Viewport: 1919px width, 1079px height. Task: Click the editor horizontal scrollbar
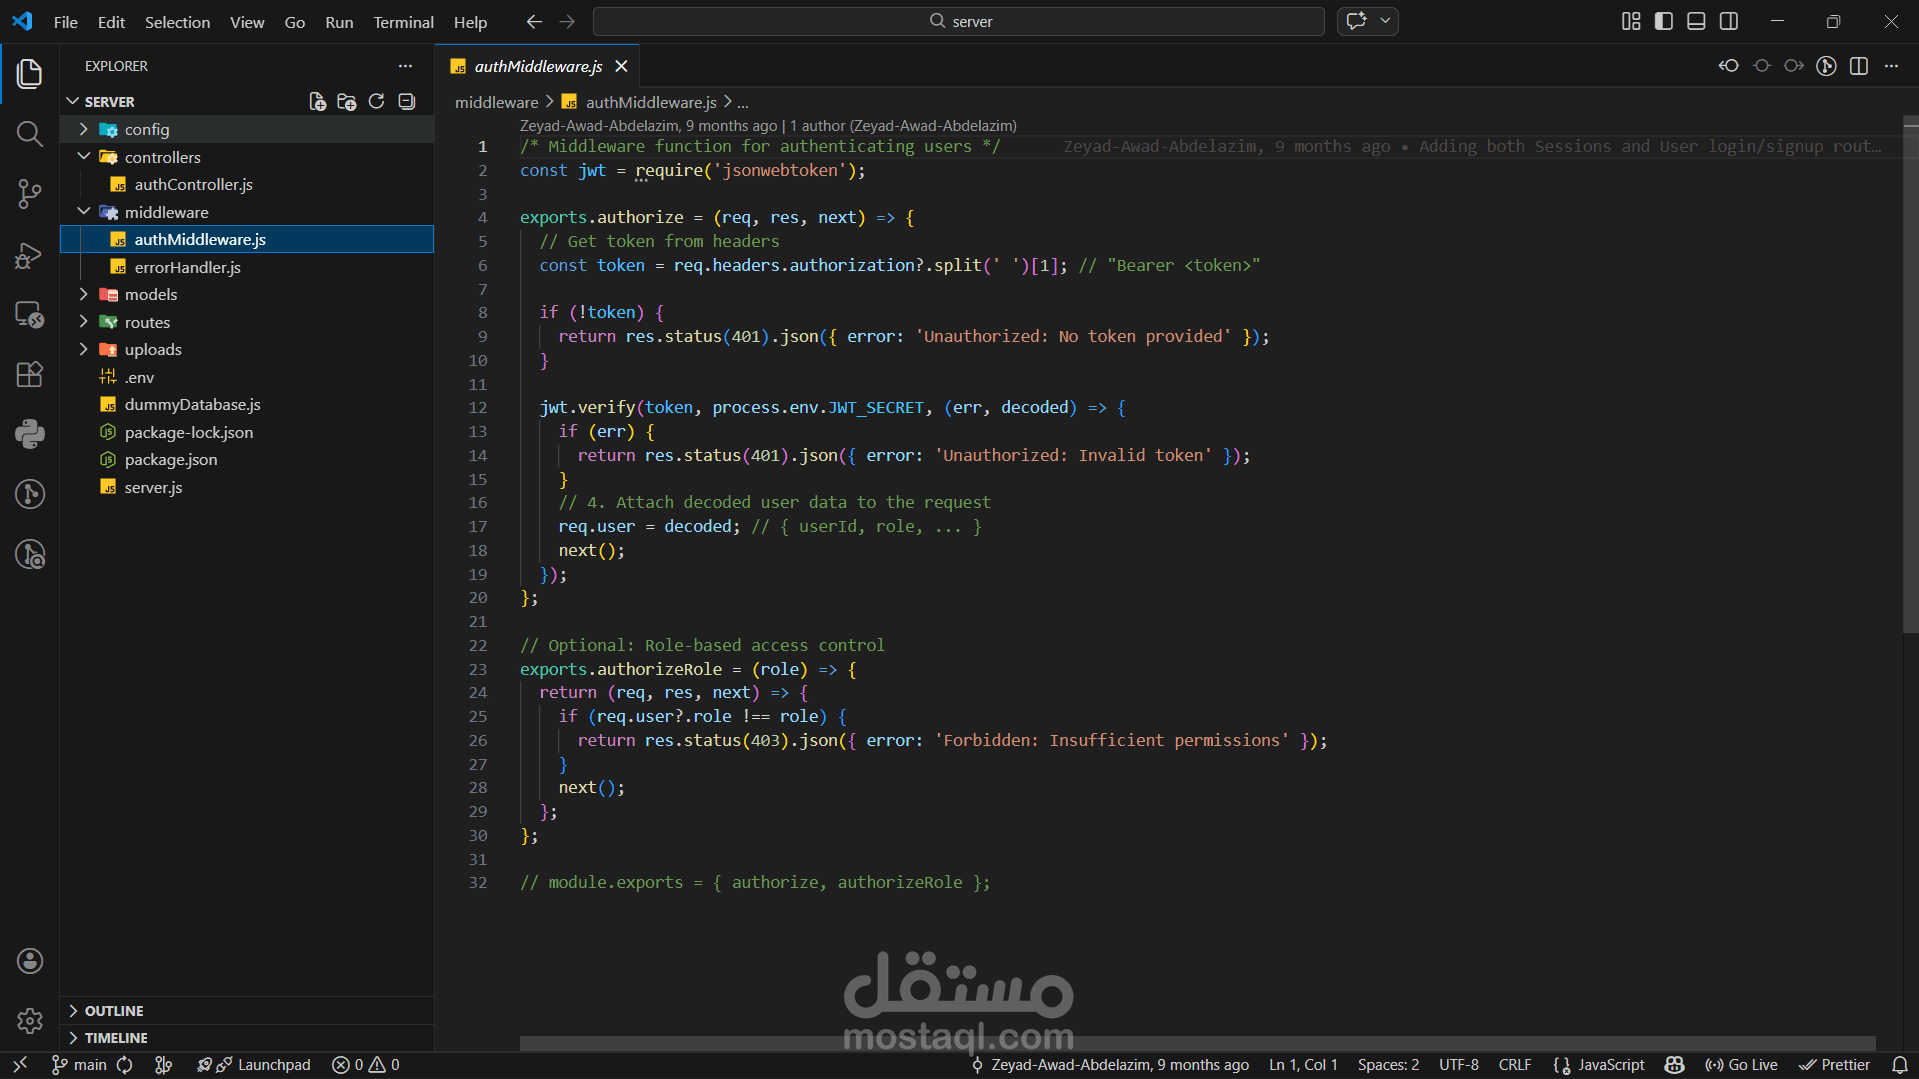(x=1197, y=1043)
